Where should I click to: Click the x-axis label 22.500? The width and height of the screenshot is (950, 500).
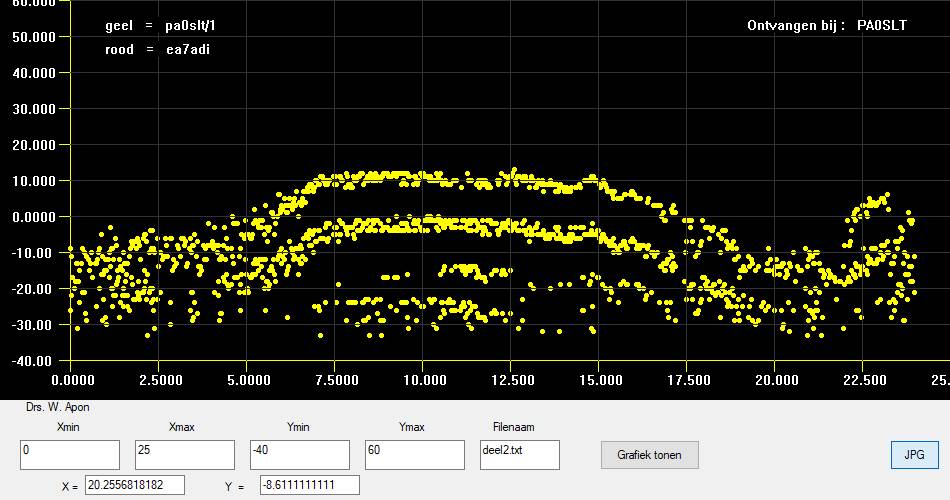click(x=865, y=381)
